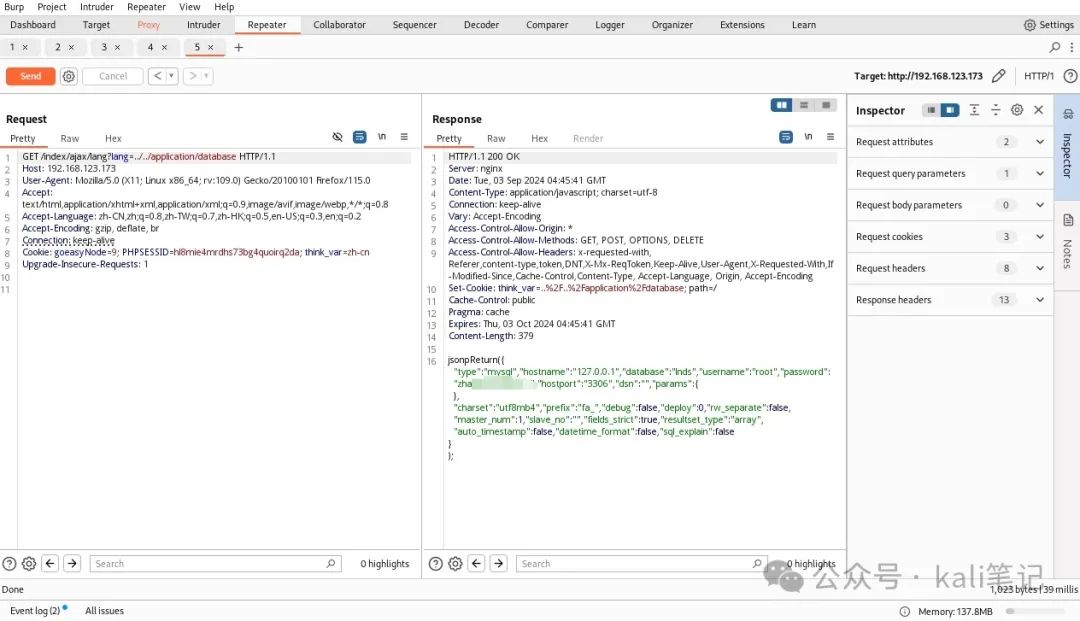Select Notes side tab
Screen dimensions: 1080x621
pos(1067,242)
